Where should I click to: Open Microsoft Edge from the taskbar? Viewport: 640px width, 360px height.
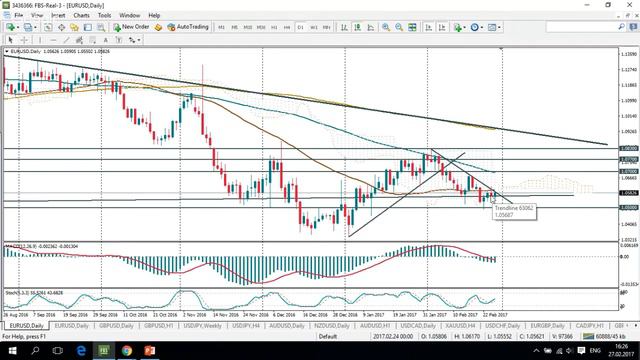tap(81, 351)
